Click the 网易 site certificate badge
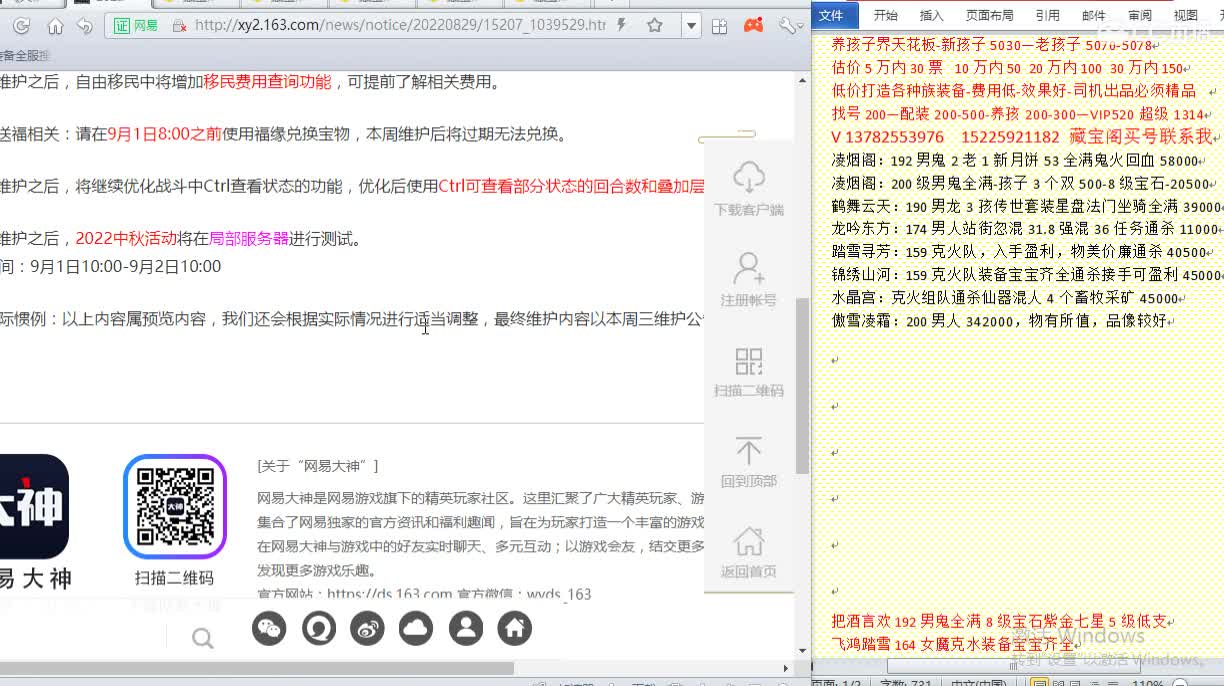Viewport: 1224px width, 686px height. pos(136,25)
